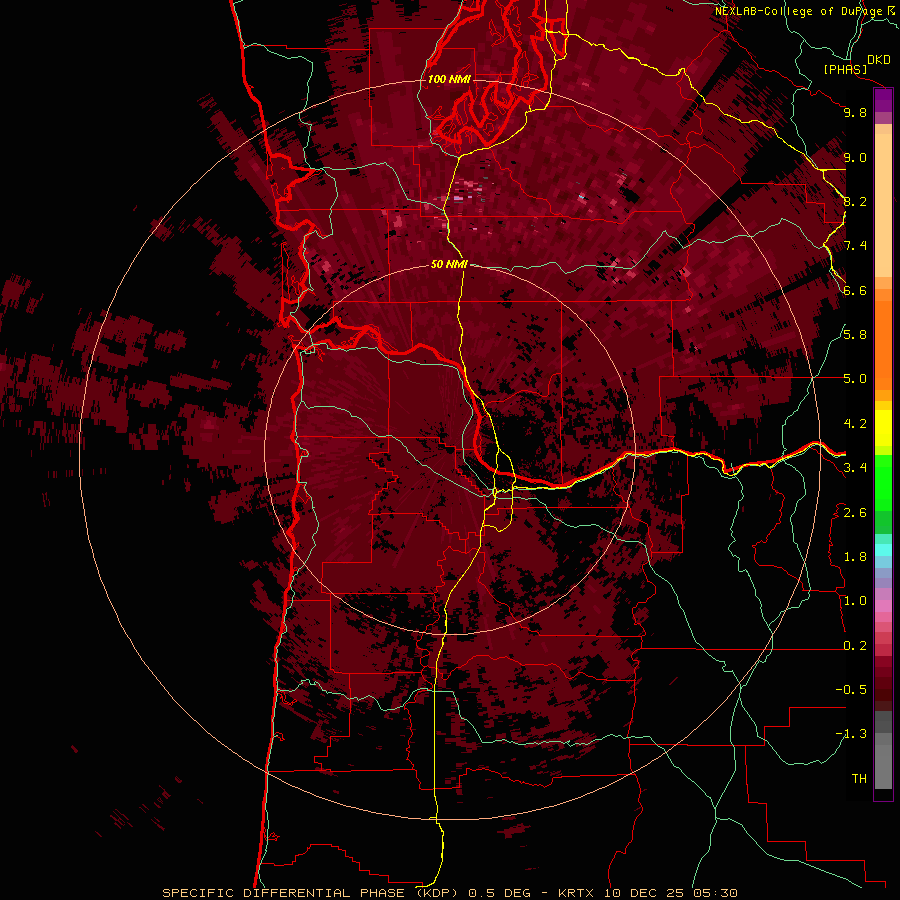Viewport: 900px width, 900px height.
Task: Click the [PHAS] units label
Action: pyautogui.click(x=845, y=70)
